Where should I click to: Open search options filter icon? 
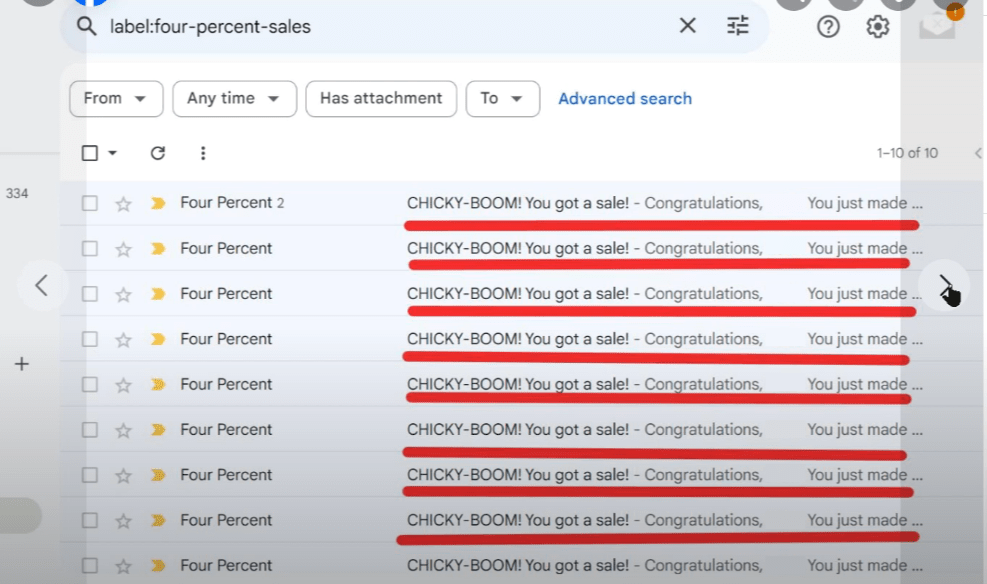(738, 26)
